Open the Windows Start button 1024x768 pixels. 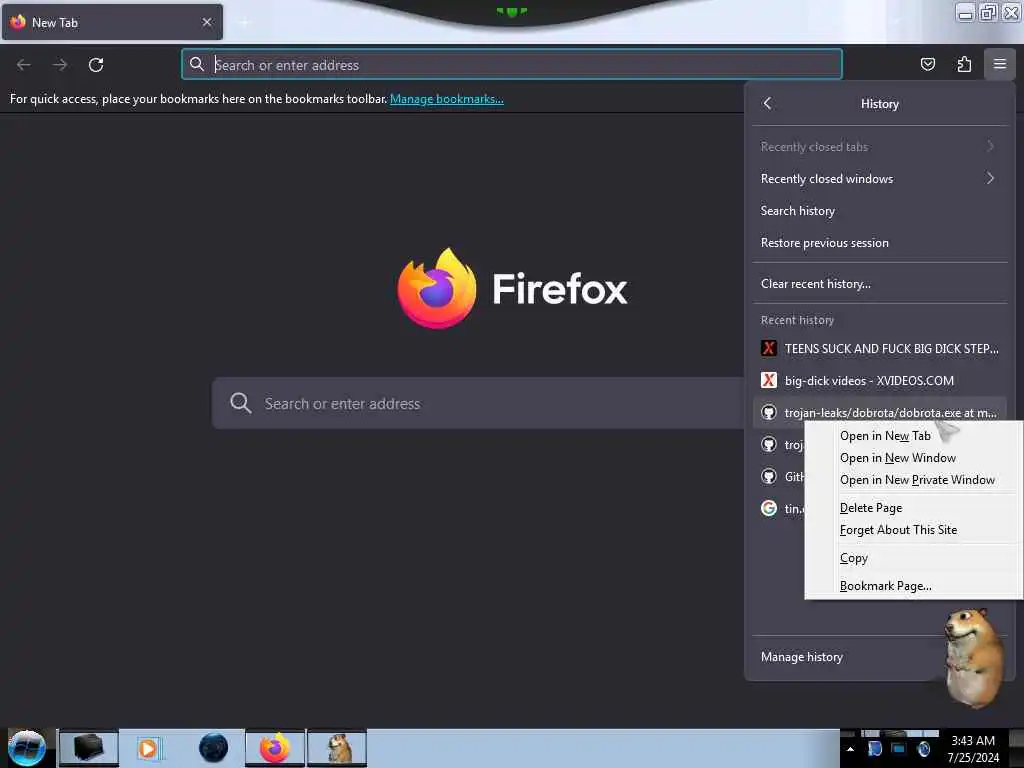point(27,748)
